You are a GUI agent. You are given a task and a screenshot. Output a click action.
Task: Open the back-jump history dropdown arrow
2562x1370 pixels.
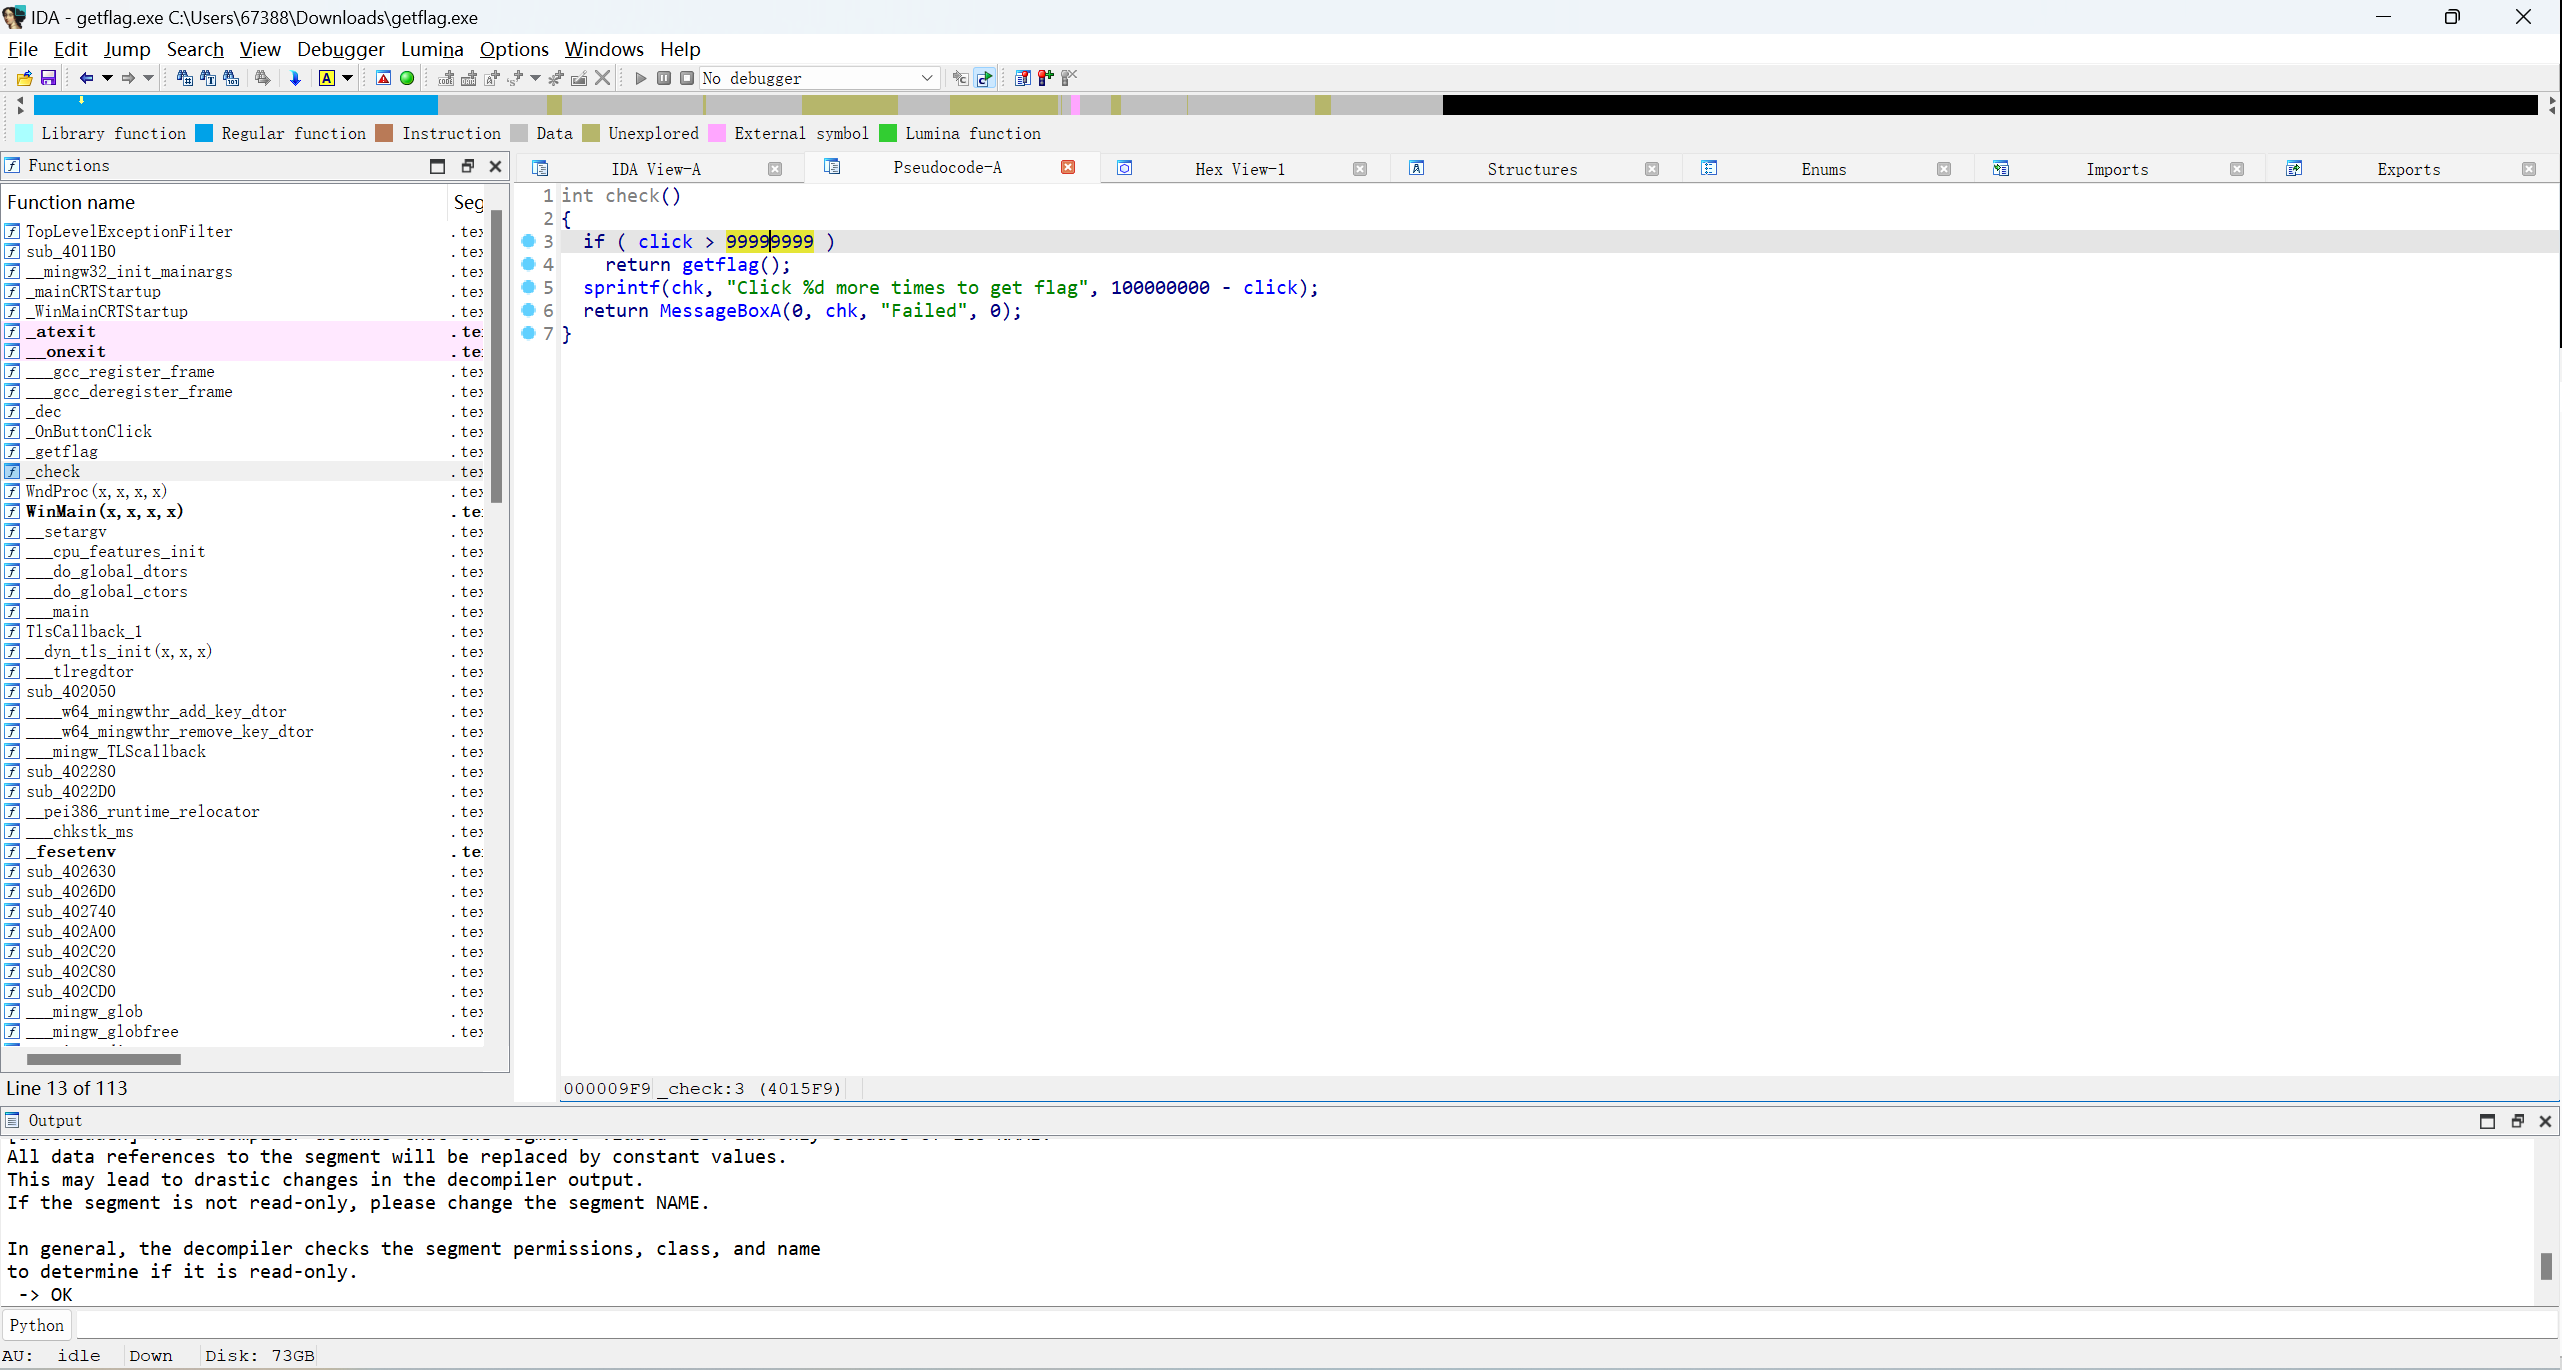coord(106,78)
